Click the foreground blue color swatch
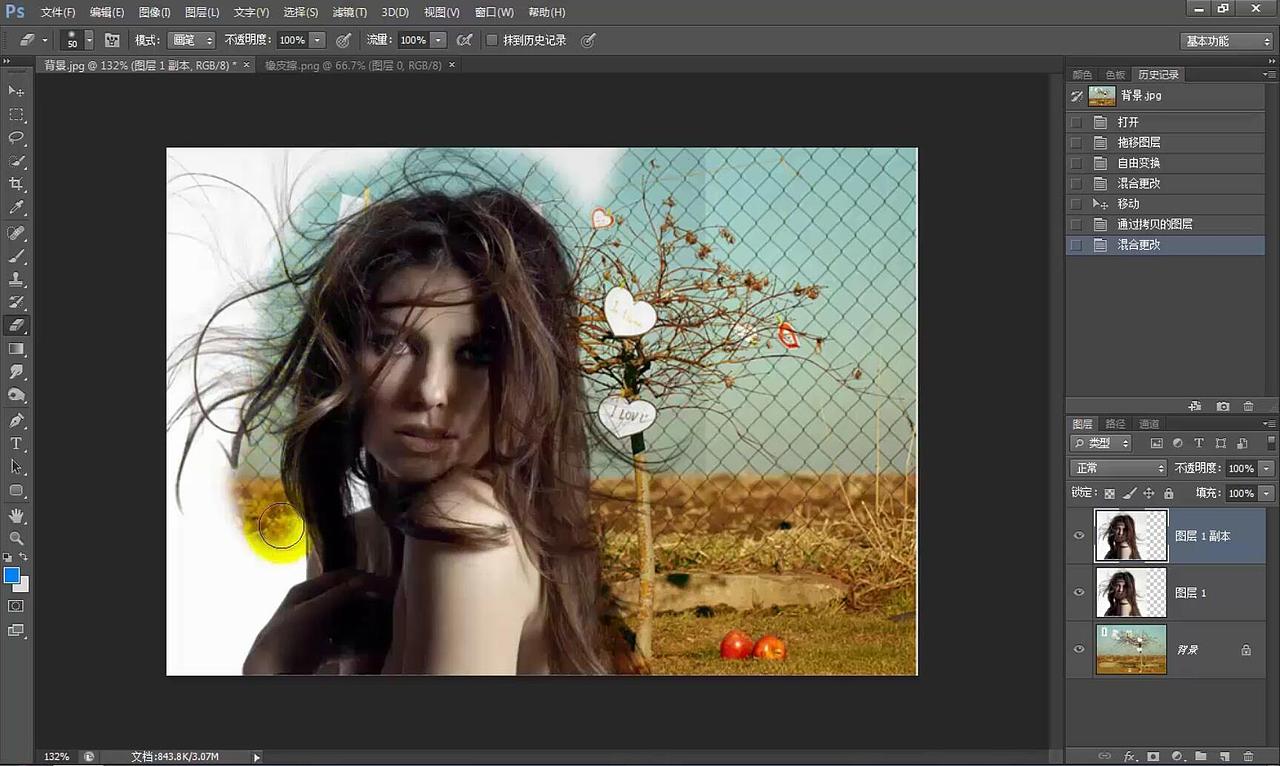1280x766 pixels. click(11, 575)
